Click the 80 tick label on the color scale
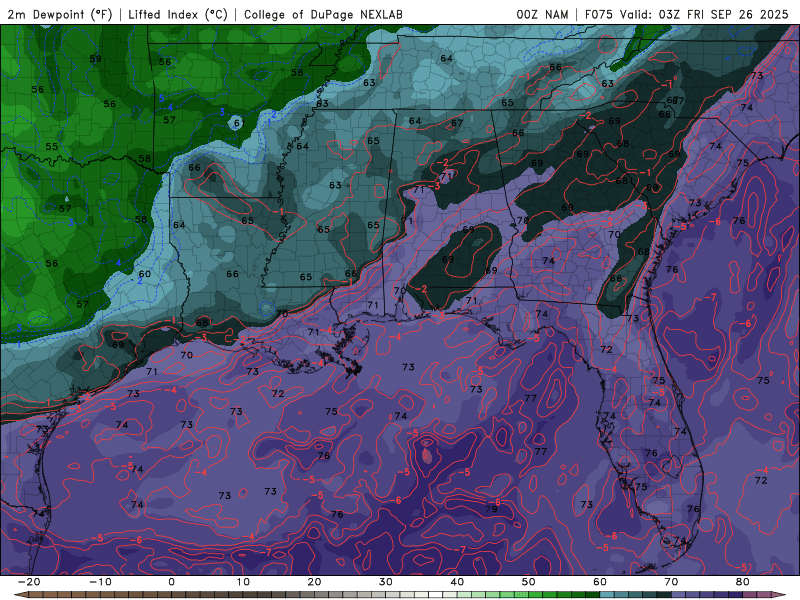800x600 pixels. pyautogui.click(x=743, y=582)
